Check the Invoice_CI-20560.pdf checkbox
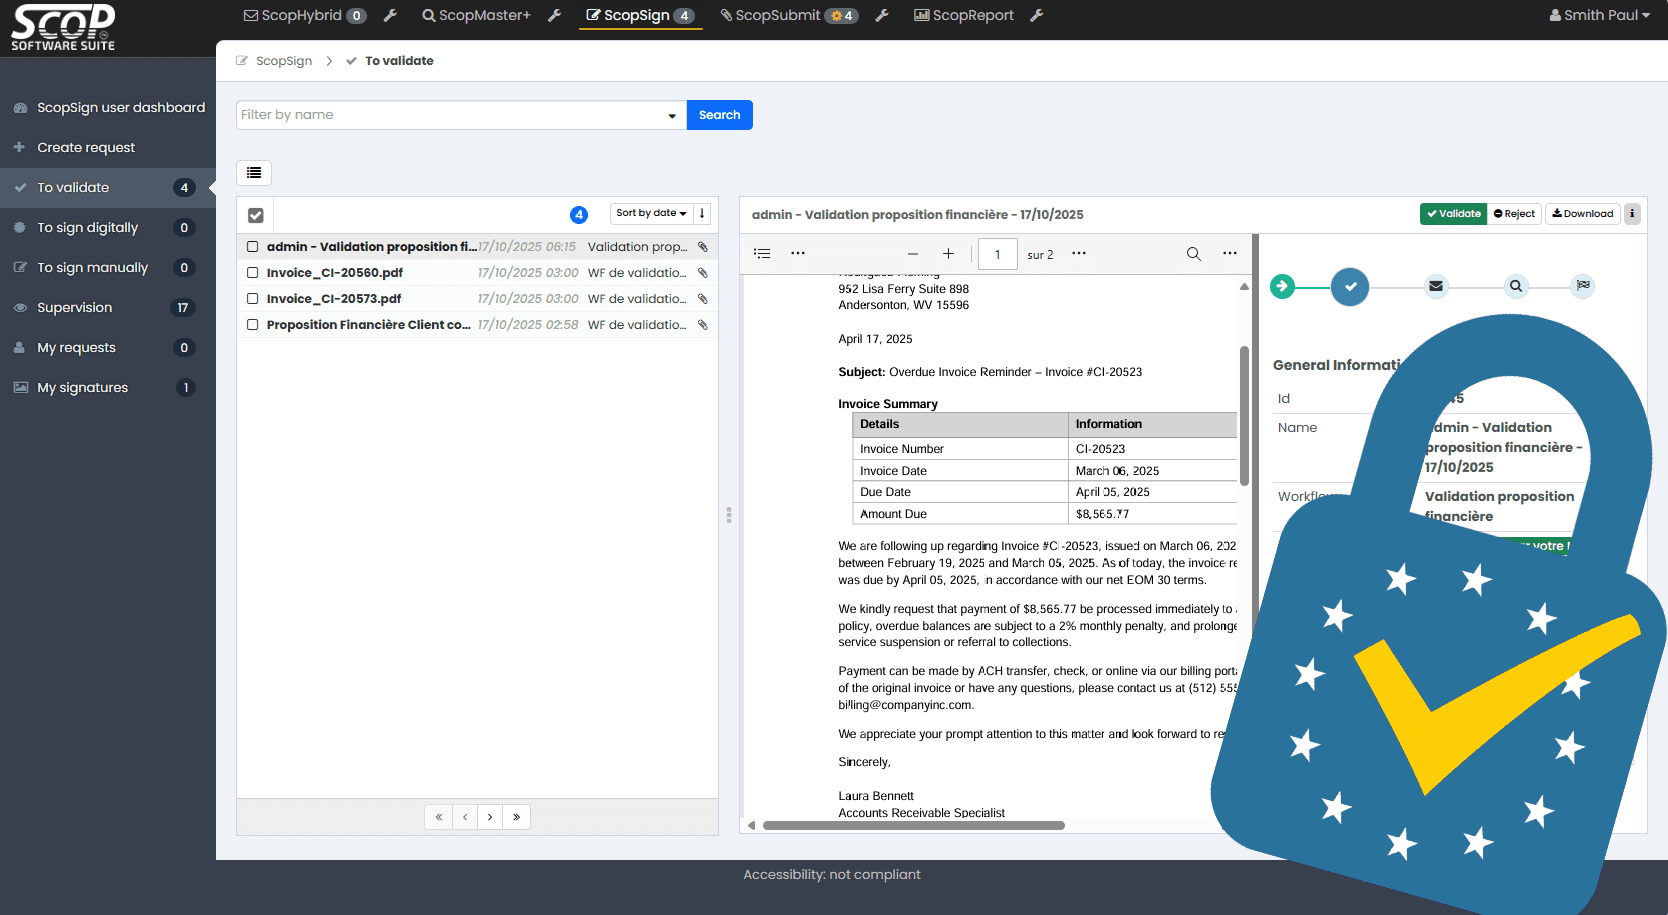The height and width of the screenshot is (915, 1668). [x=252, y=272]
